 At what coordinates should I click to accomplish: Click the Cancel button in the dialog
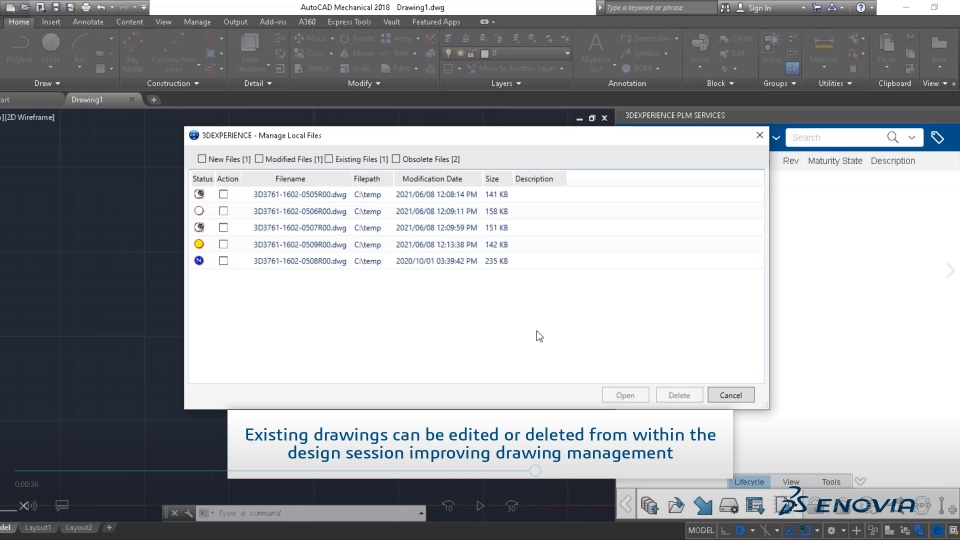[730, 395]
